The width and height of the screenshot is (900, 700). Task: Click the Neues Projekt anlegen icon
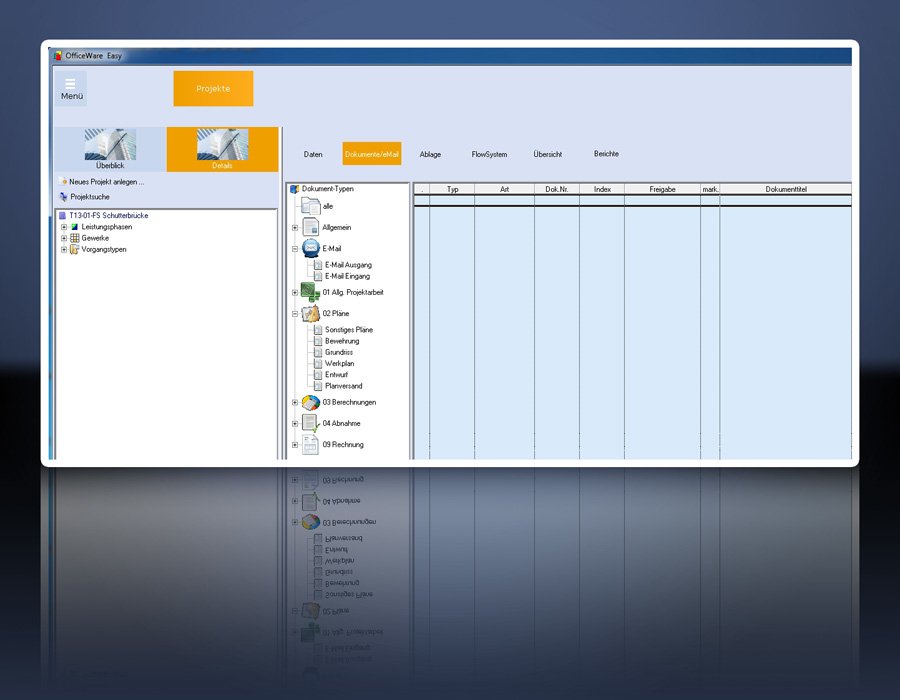63,181
